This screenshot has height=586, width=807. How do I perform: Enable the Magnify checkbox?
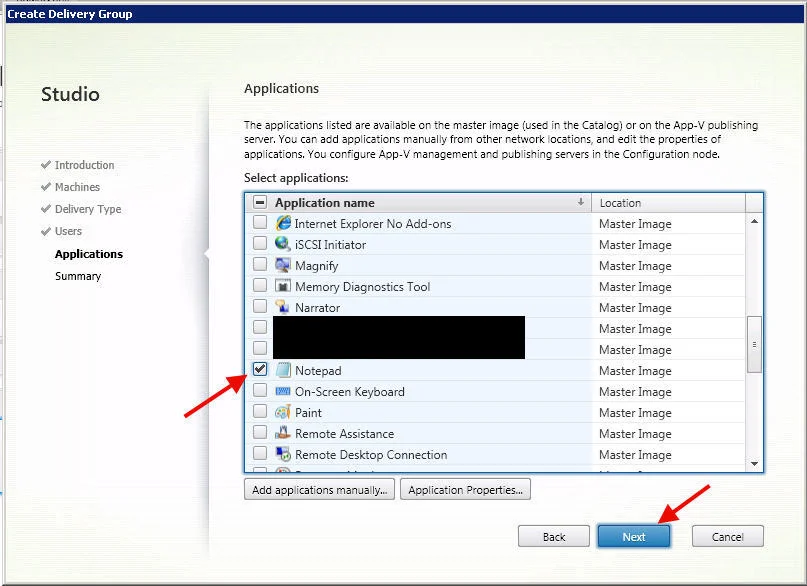pos(260,264)
